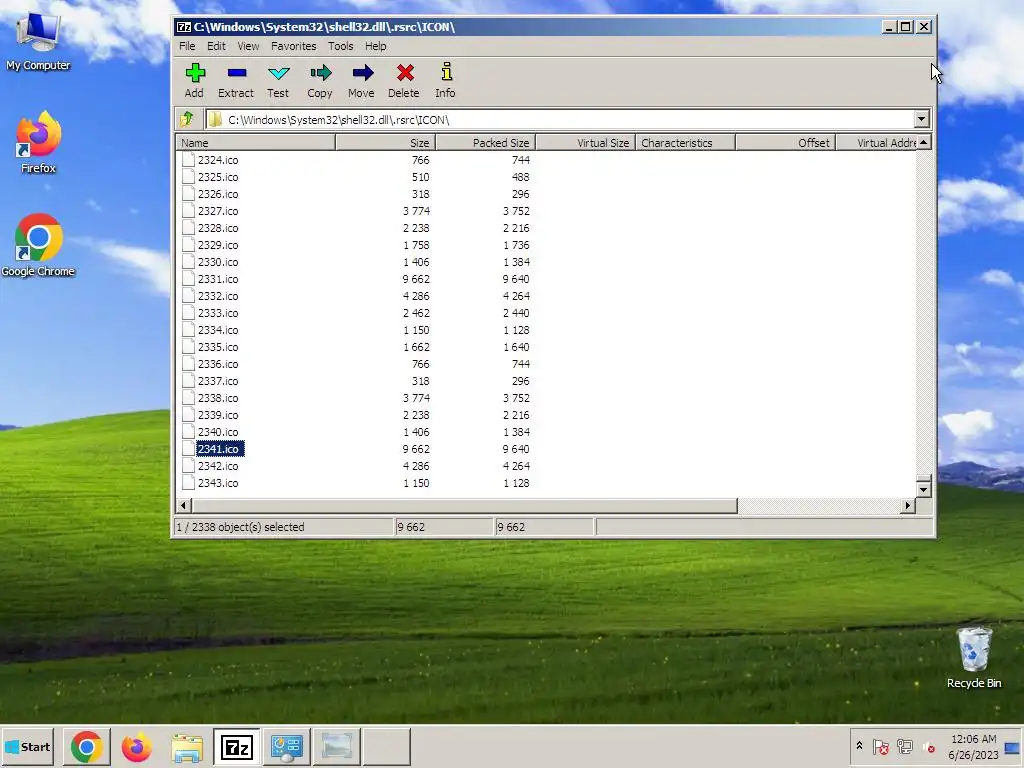Select file 2332.ico
Viewport: 1024px width, 768px height.
point(218,296)
